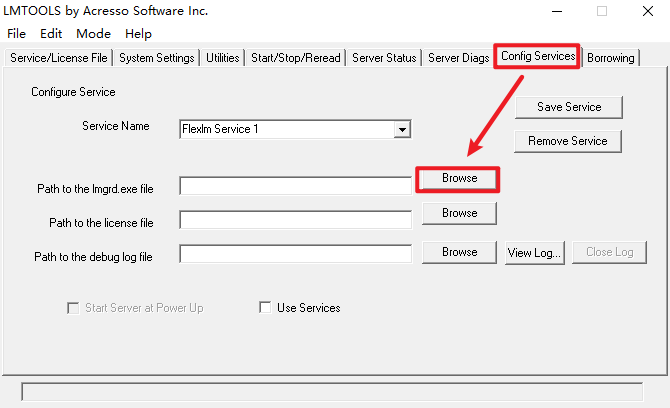Enable the Use Services checkbox
This screenshot has height=408, width=670.
[x=266, y=308]
